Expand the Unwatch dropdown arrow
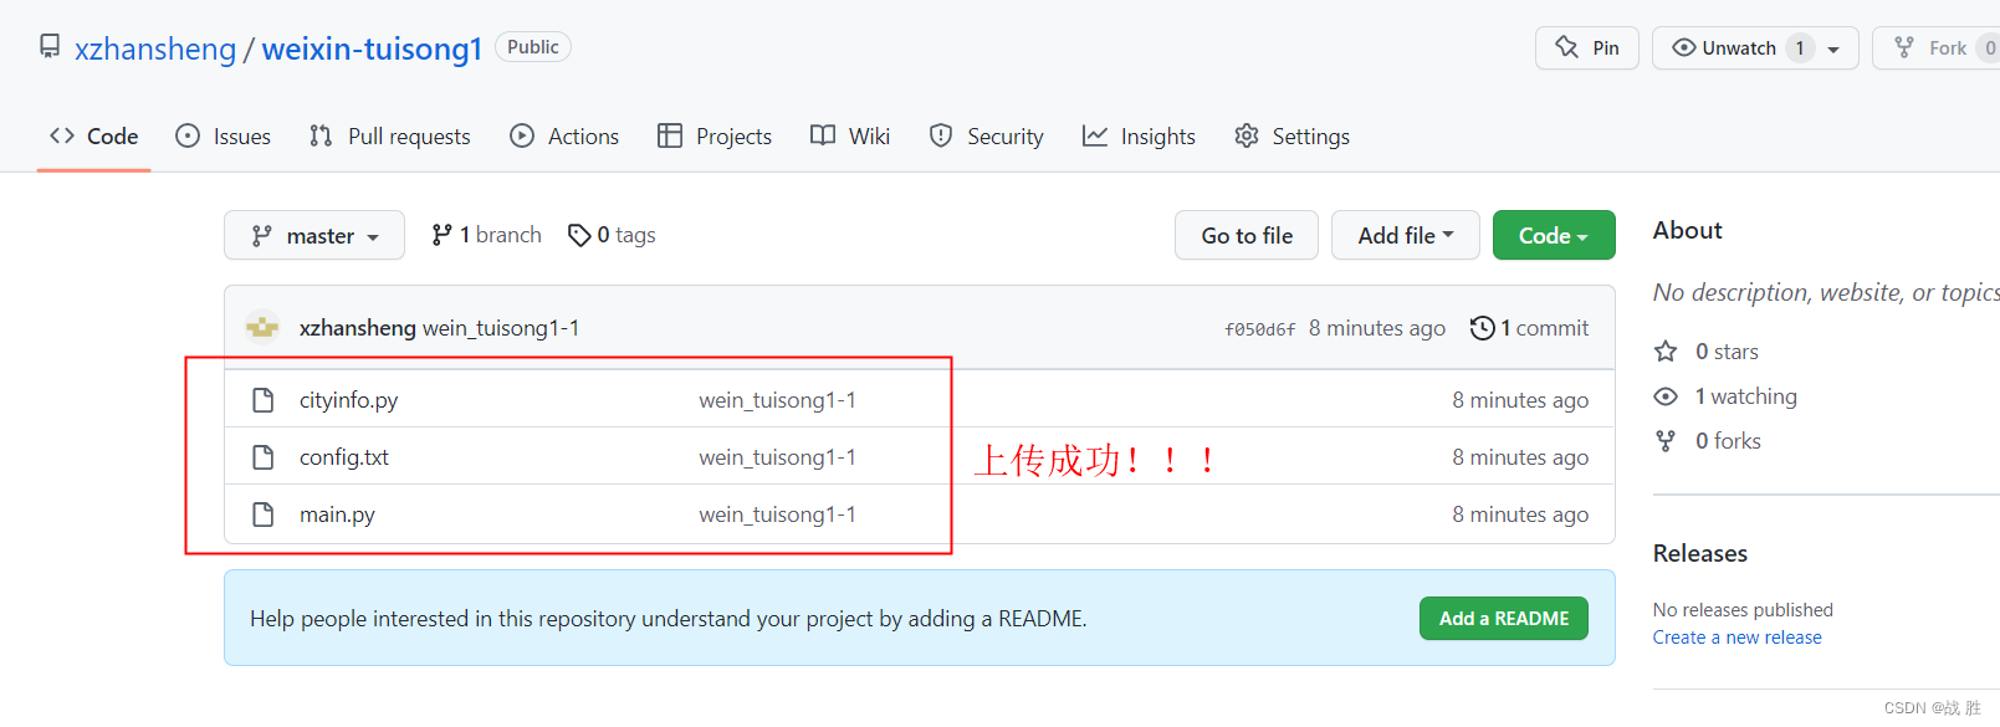 point(1833,49)
